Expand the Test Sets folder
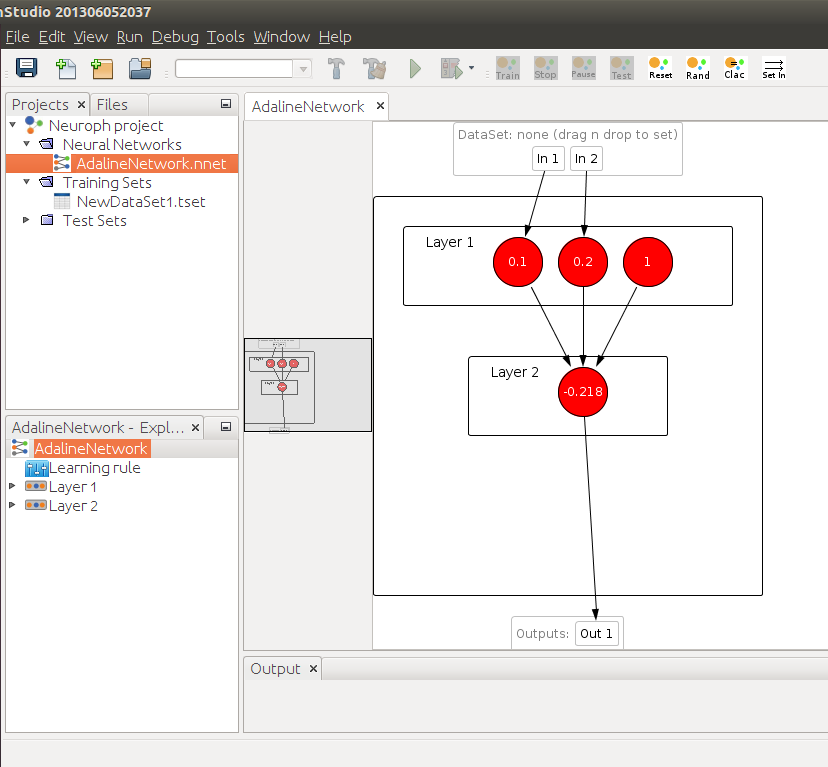 coord(27,220)
